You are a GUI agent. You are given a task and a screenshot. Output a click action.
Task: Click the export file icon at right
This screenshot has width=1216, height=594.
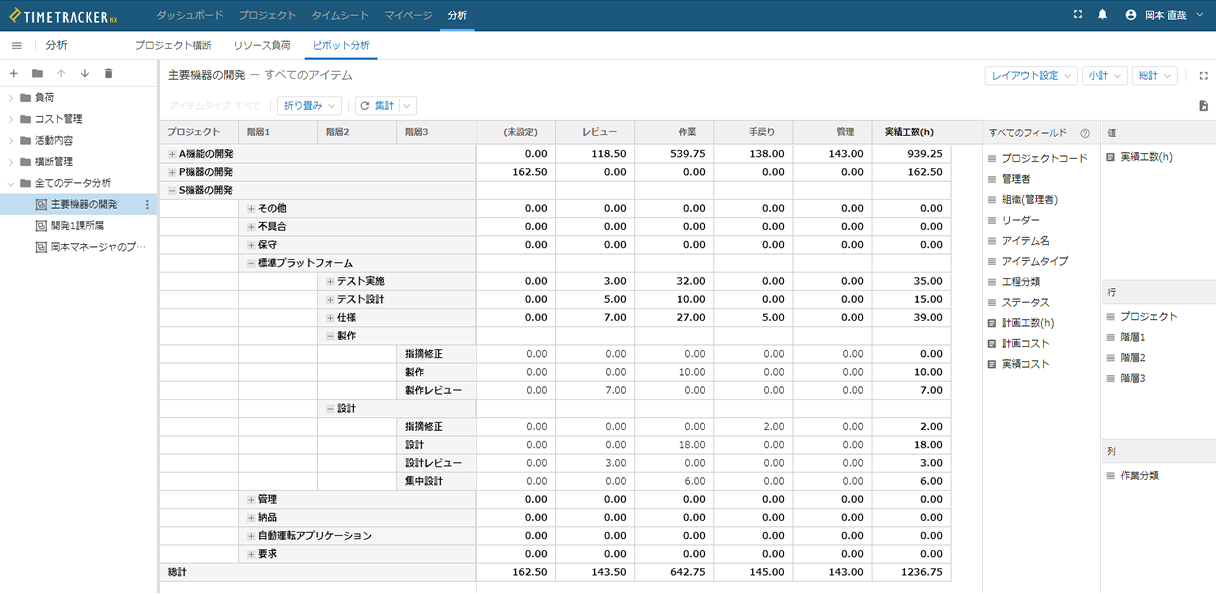click(x=1203, y=106)
